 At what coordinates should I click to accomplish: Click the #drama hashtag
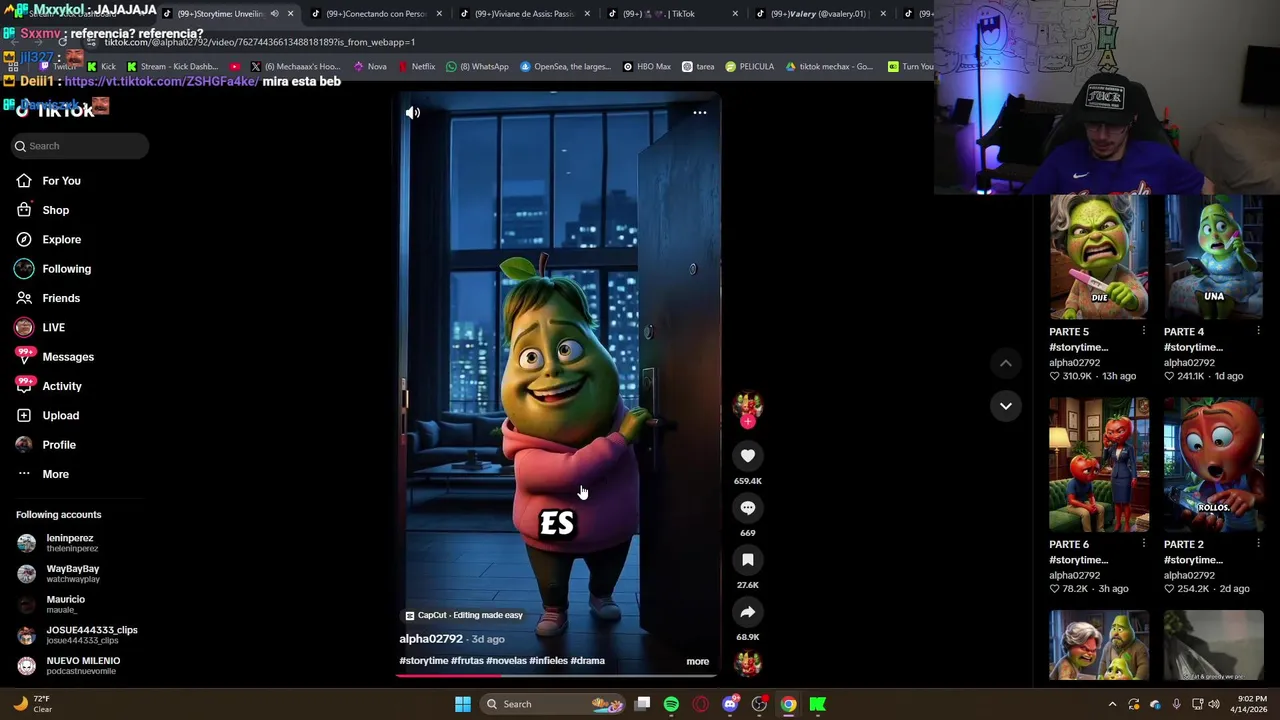(588, 661)
